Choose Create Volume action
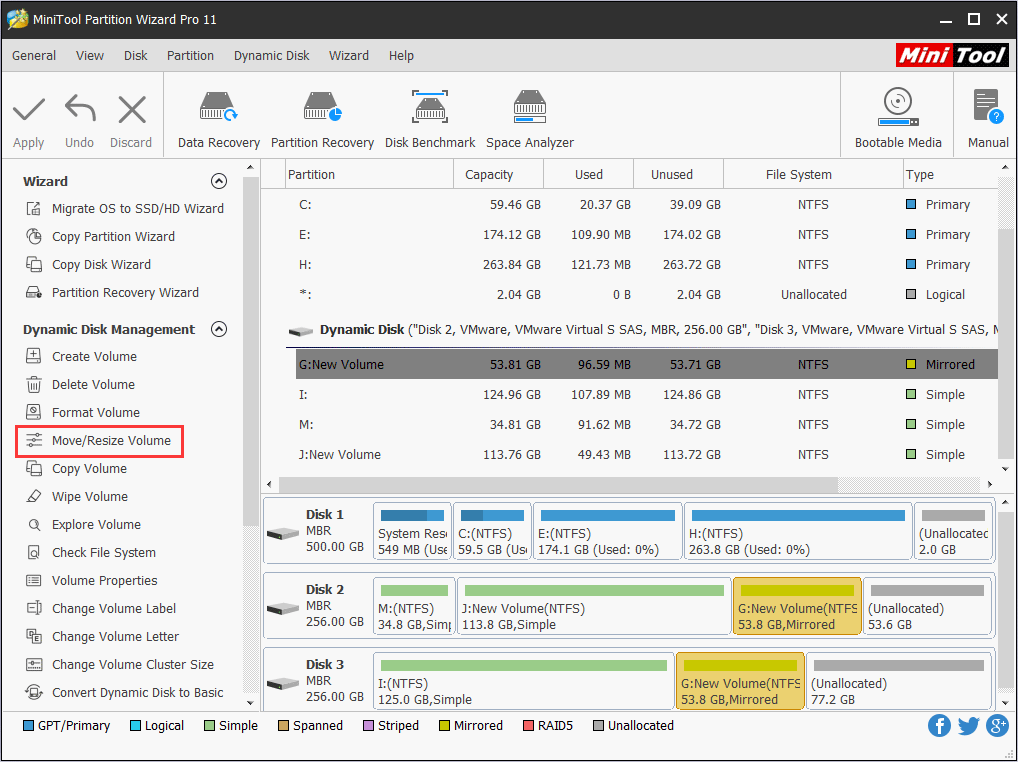The image size is (1018, 762). (x=81, y=356)
